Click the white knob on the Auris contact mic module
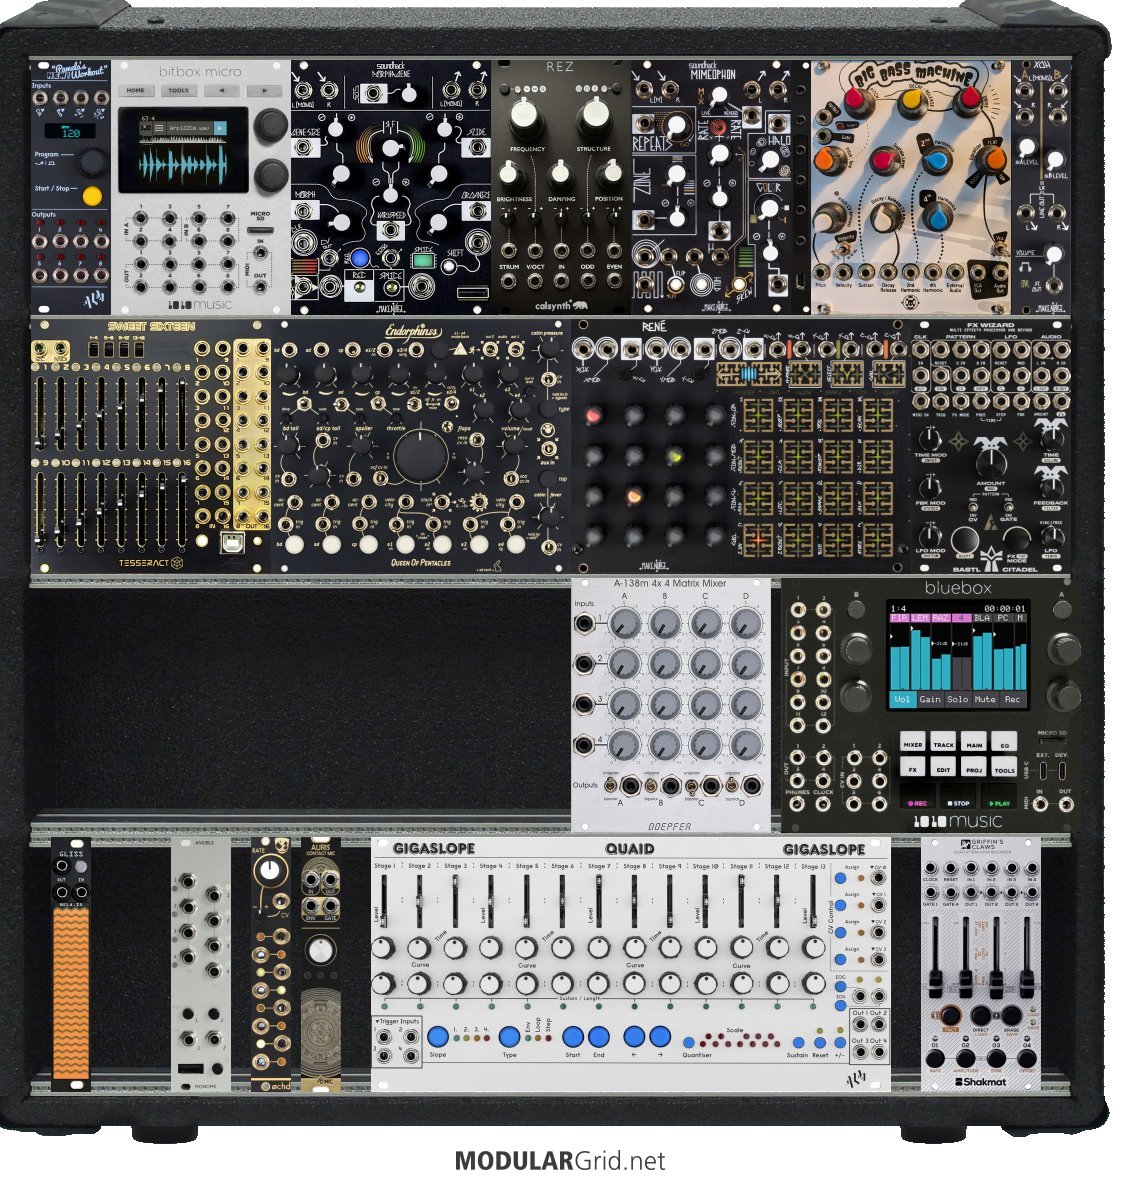 coord(320,951)
